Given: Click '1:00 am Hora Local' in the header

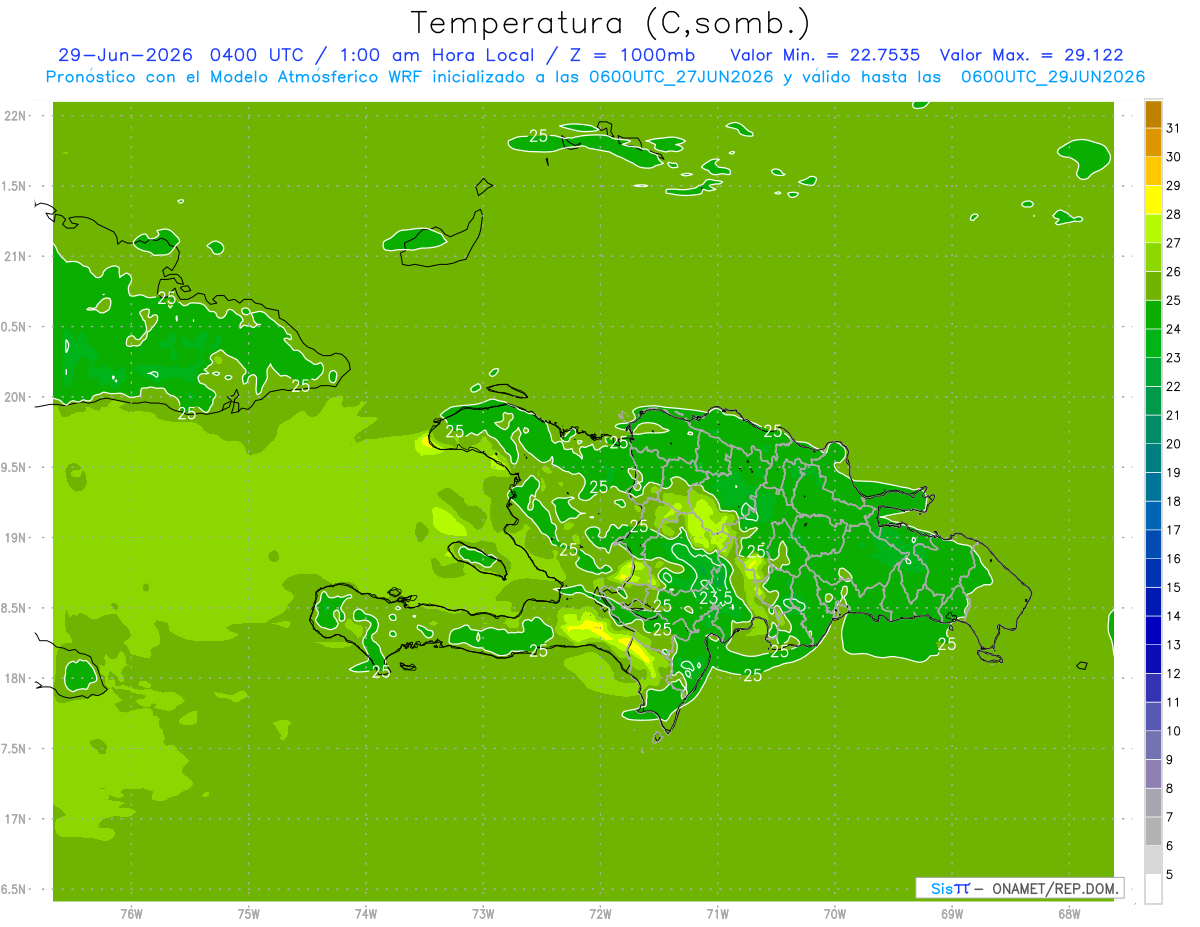Looking at the screenshot, I should [438, 55].
